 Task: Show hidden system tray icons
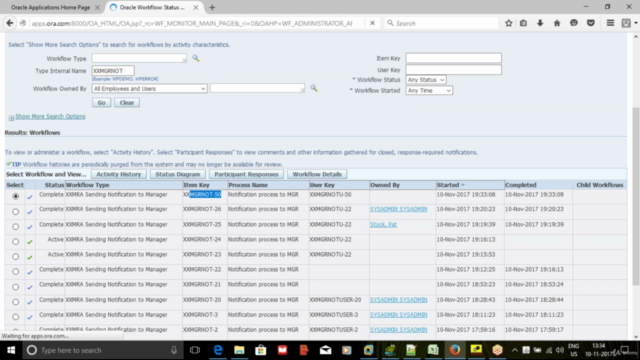(x=515, y=350)
